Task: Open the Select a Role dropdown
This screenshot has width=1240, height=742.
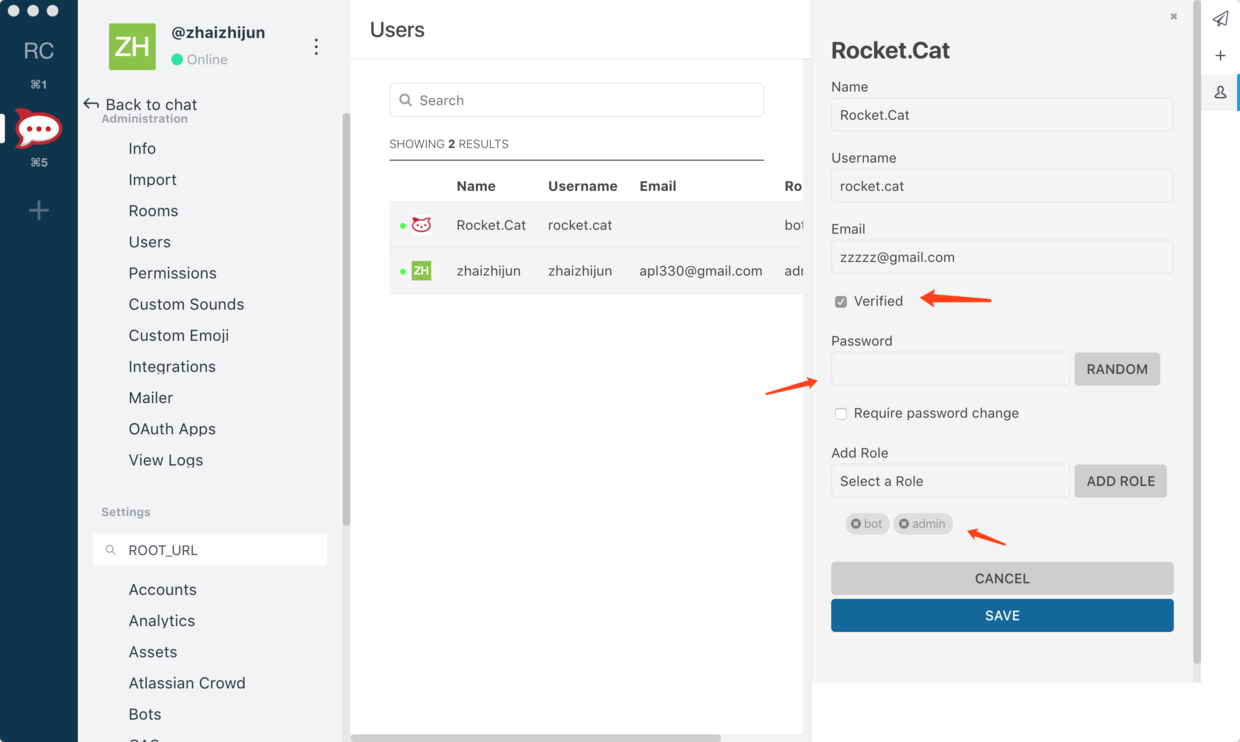Action: coord(950,481)
